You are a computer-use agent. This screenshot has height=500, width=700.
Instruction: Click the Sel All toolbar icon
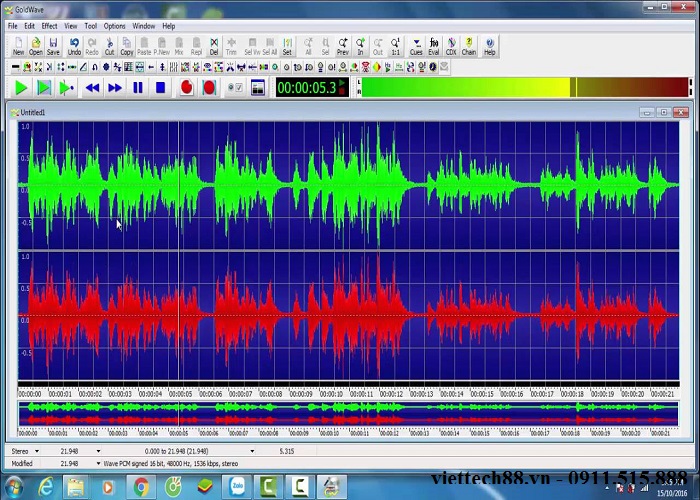click(270, 46)
